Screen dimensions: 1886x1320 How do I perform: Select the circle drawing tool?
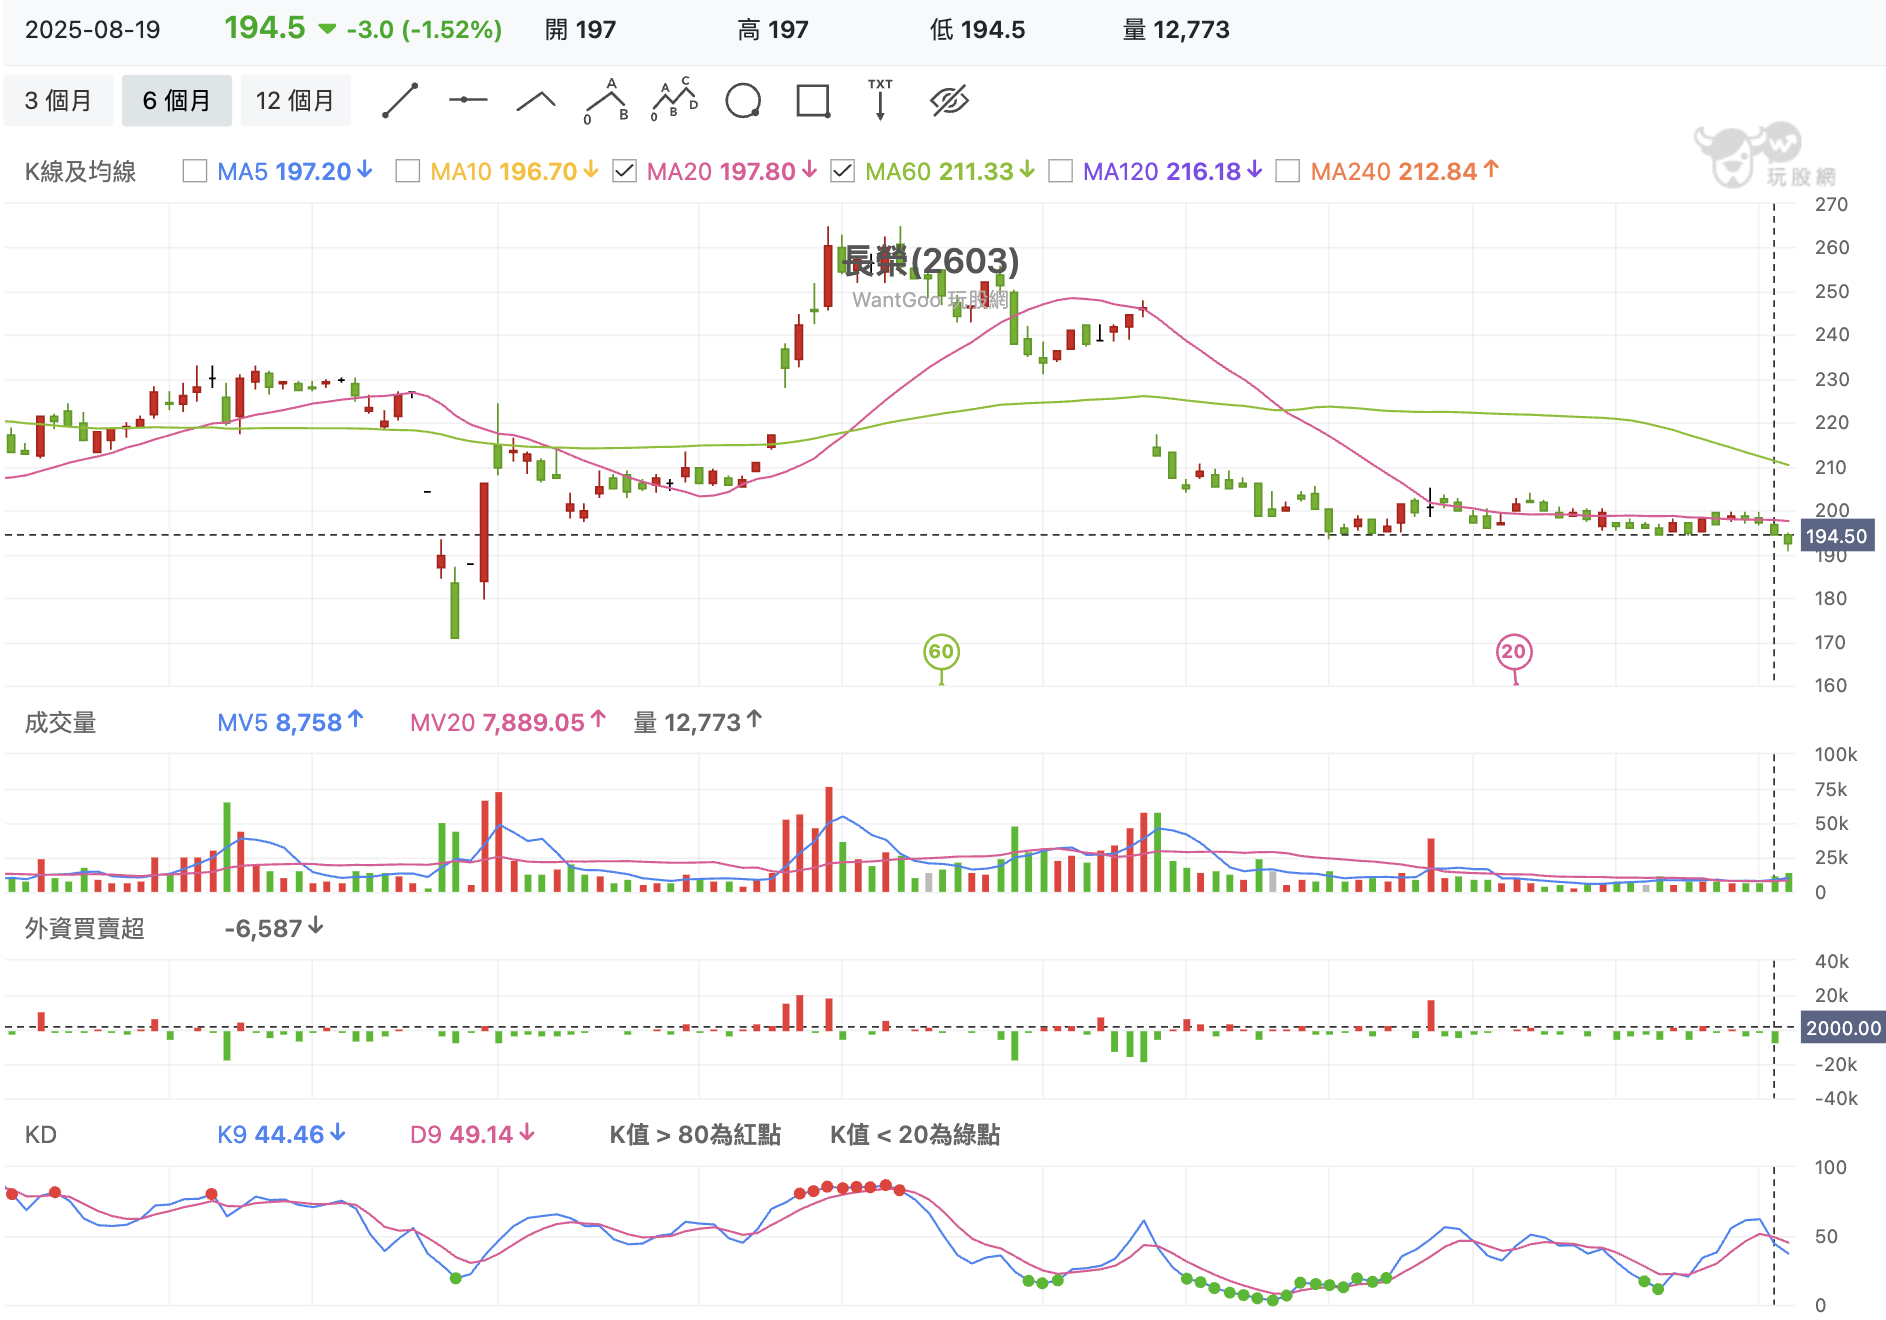coord(743,101)
